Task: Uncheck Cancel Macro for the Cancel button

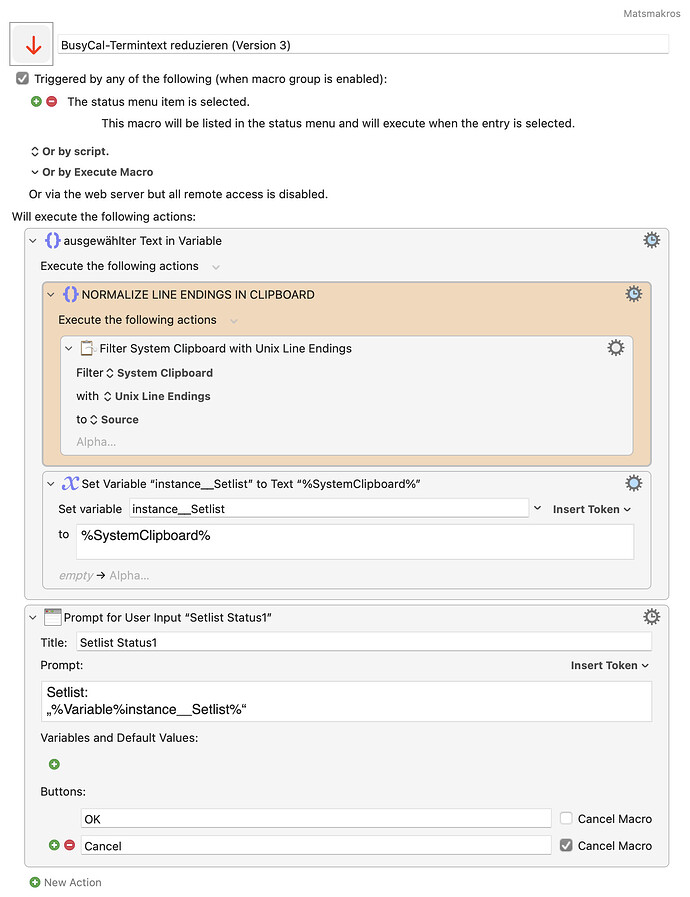Action: tap(567, 846)
